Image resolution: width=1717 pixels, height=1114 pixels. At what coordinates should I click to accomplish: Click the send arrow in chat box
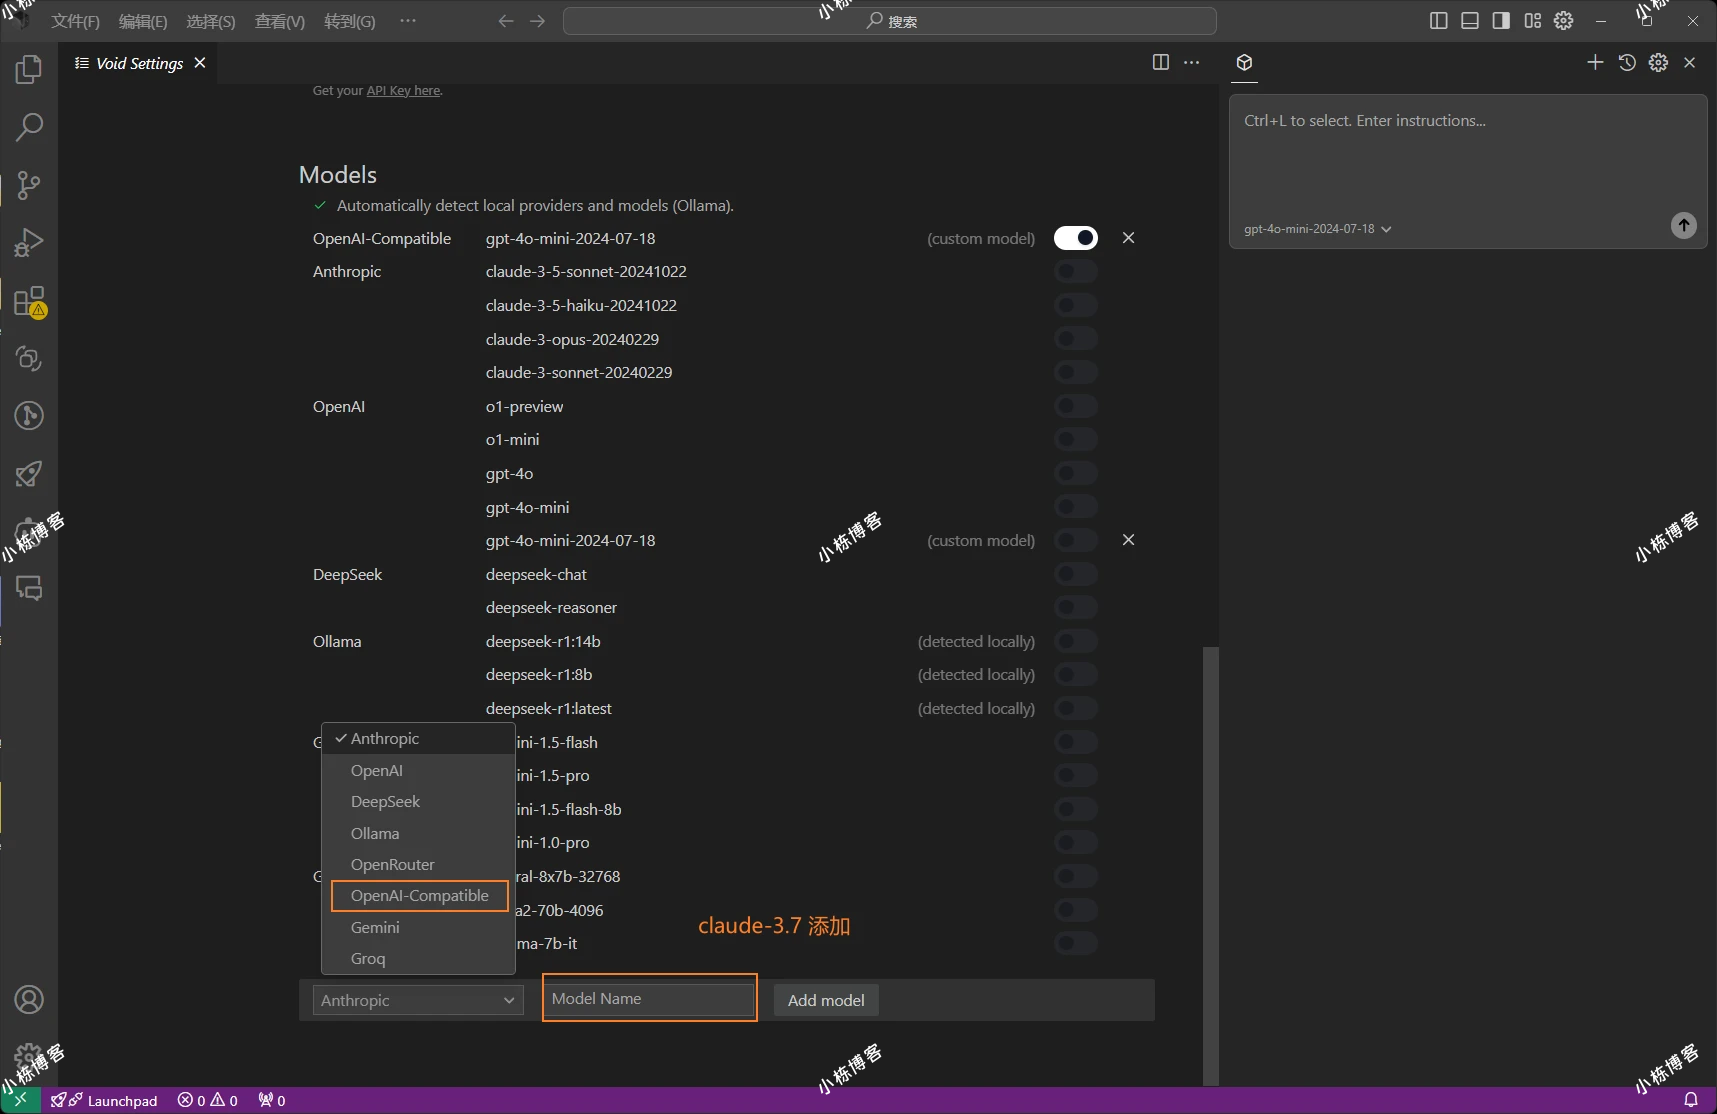1683,225
